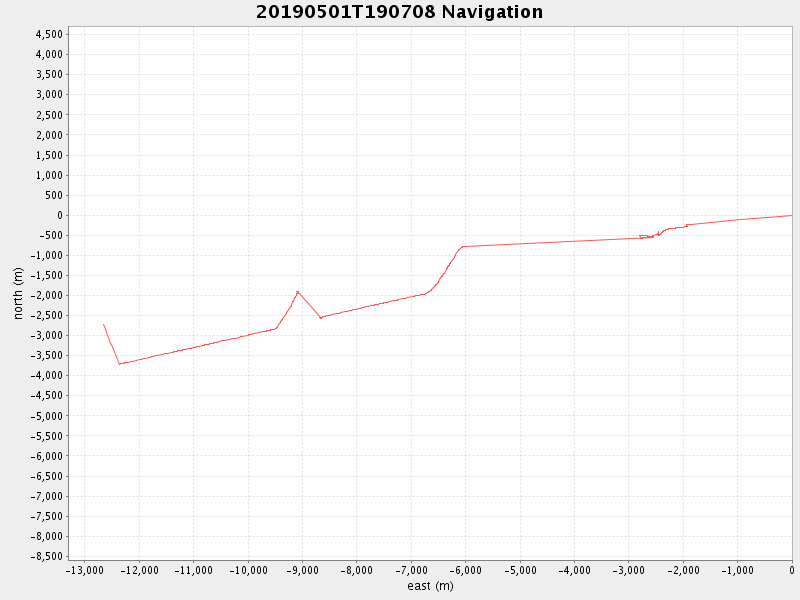Select the track's lowest point near east -12,400
This screenshot has height=600, width=800.
coord(119,363)
